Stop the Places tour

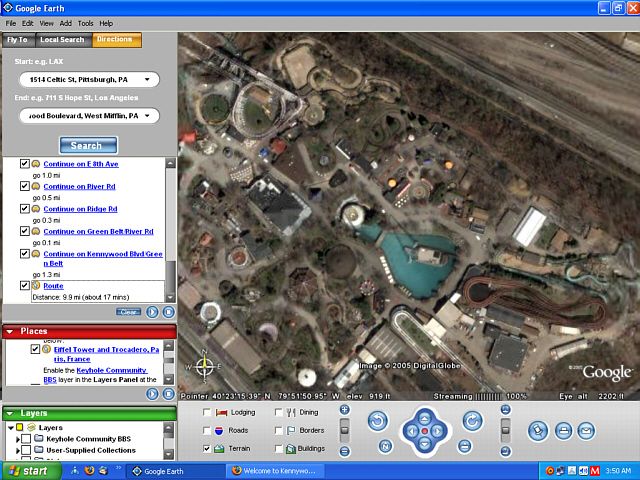(x=169, y=394)
